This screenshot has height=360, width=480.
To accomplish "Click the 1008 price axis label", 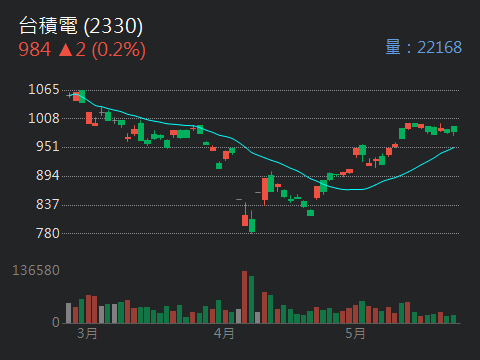I will [x=44, y=118].
